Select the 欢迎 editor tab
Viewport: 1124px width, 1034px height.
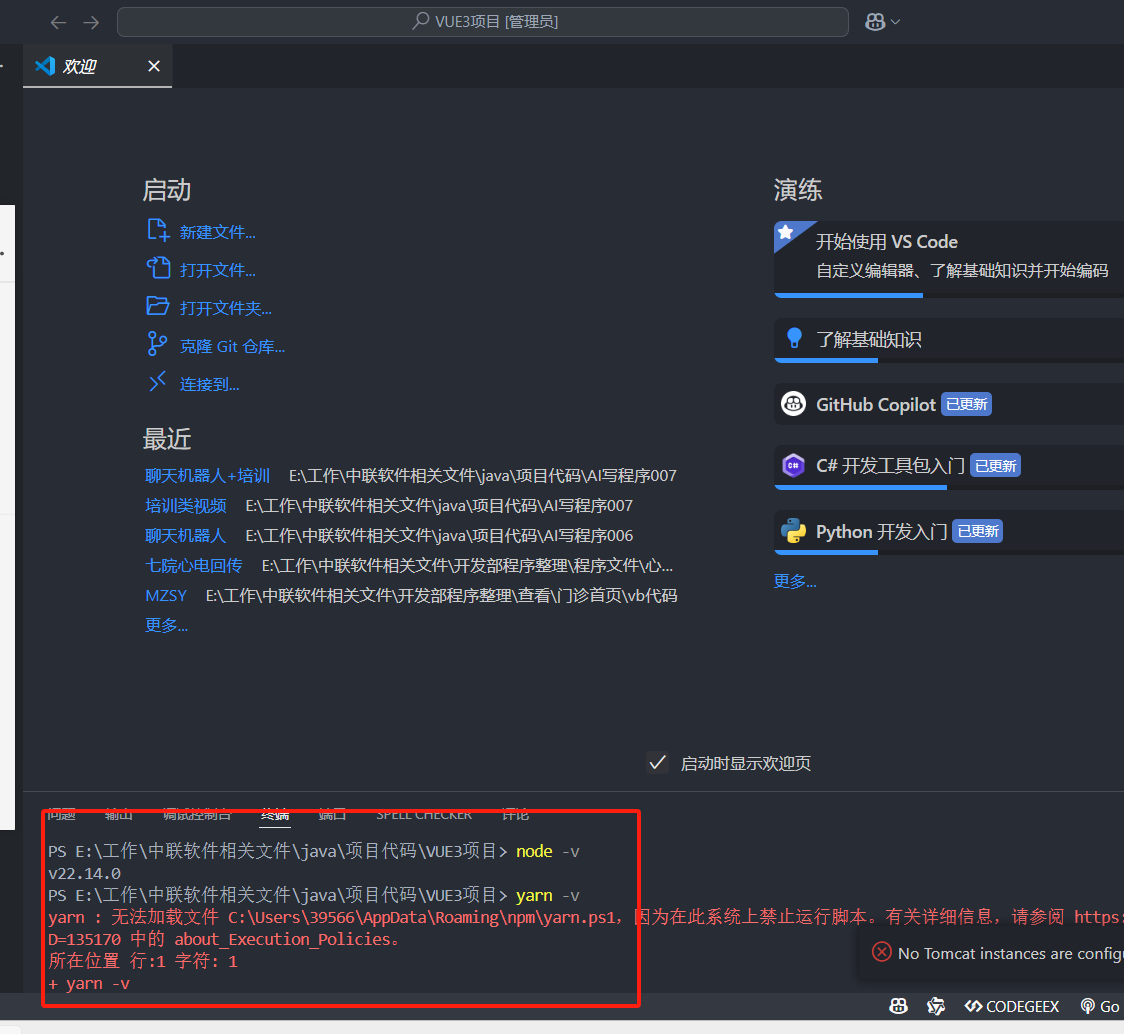point(97,66)
